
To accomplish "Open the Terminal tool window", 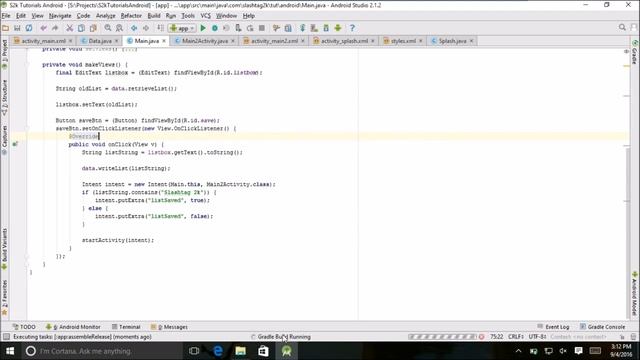I will pos(126,327).
